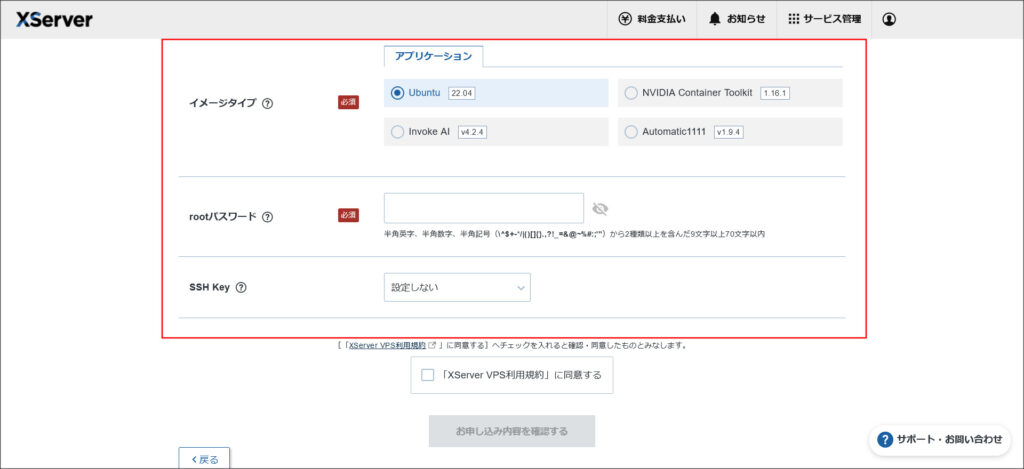Open the user account icon
The image size is (1024, 469).
889,19
